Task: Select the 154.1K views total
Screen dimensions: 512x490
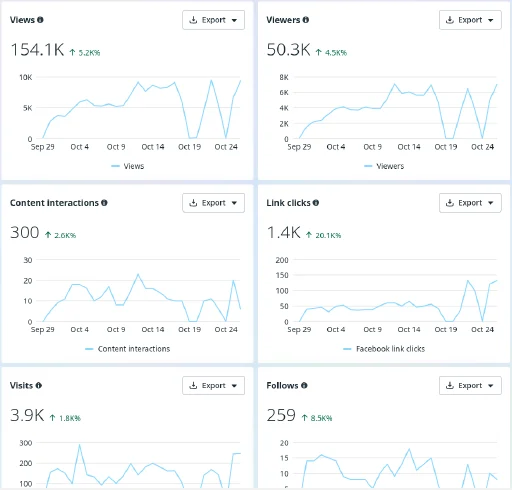Action: tap(37, 50)
